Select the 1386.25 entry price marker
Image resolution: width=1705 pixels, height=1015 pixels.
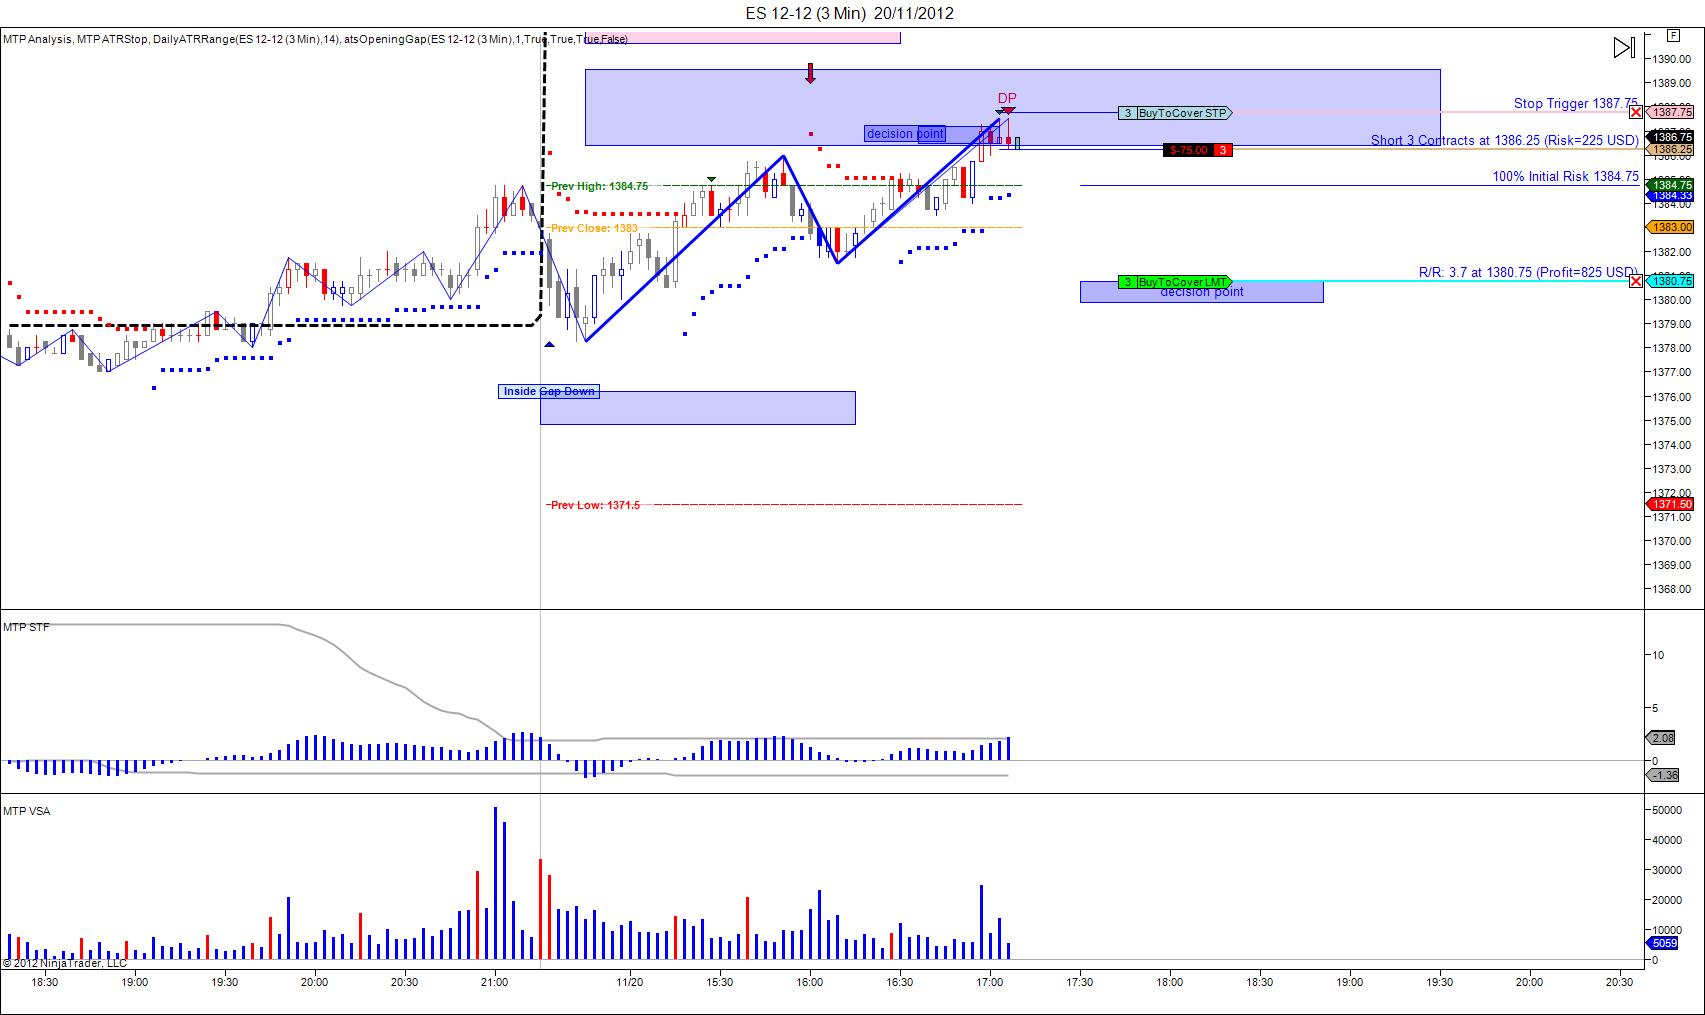click(x=1671, y=149)
